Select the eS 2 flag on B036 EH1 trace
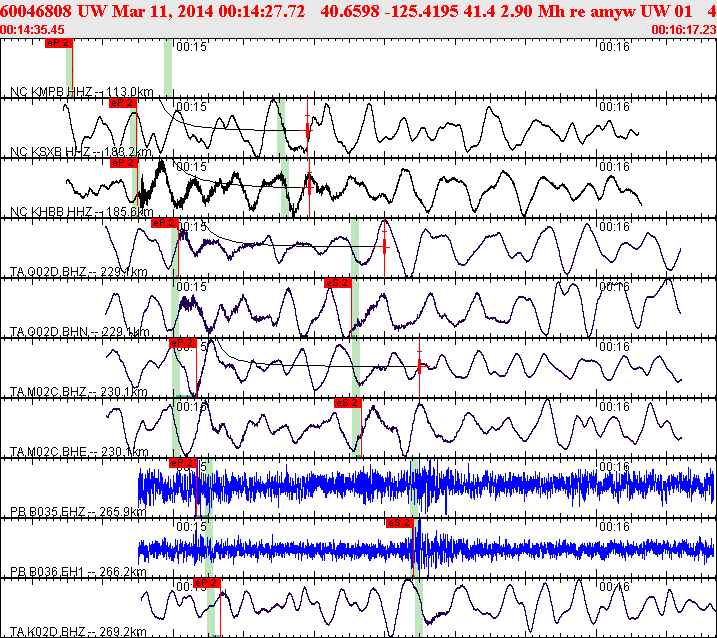717x638 pixels. tap(400, 523)
